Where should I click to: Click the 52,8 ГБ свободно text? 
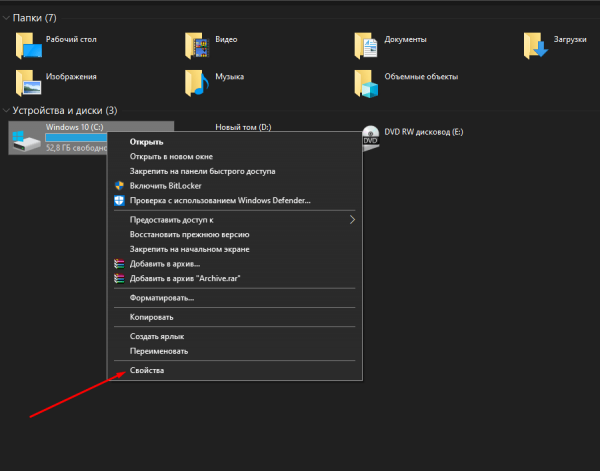tap(76, 148)
